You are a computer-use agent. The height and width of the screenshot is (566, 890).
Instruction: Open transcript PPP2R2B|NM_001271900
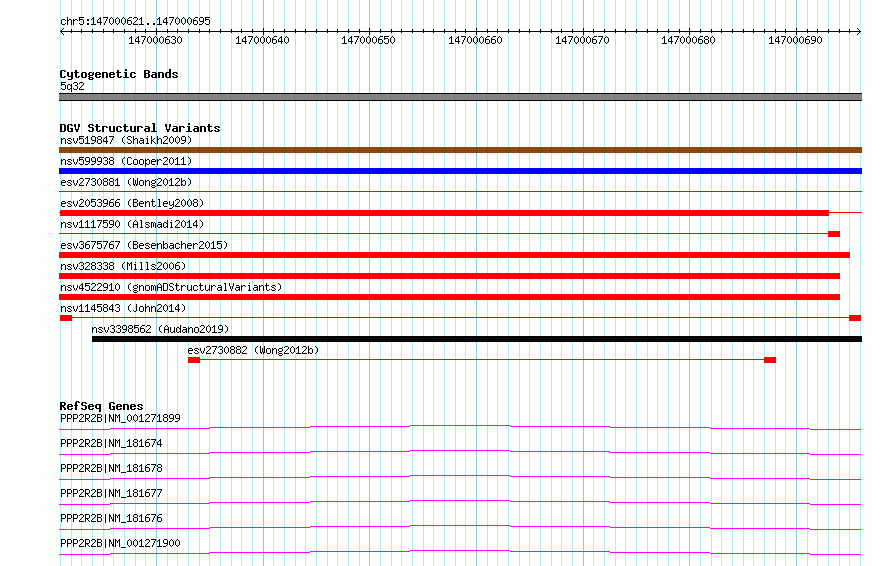(120, 543)
